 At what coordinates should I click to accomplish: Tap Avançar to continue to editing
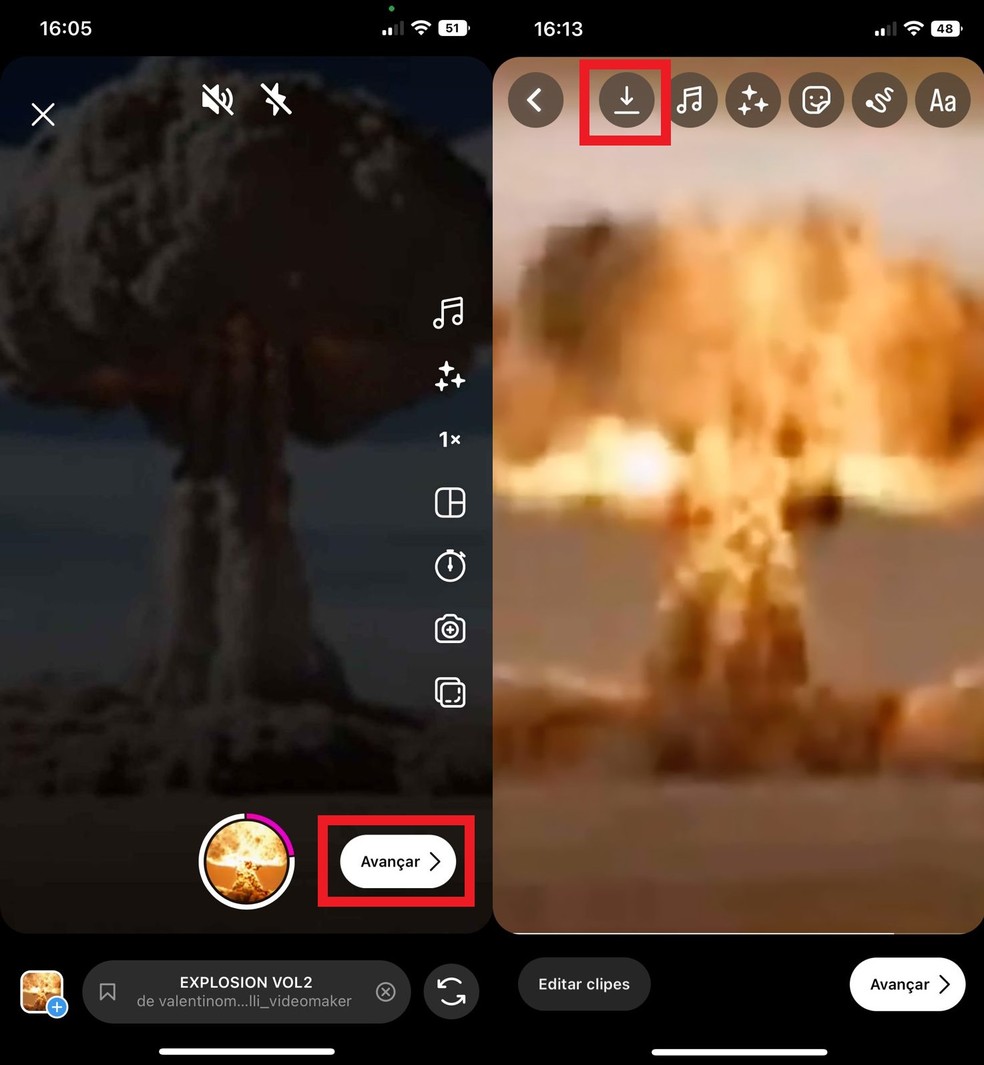[x=396, y=861]
